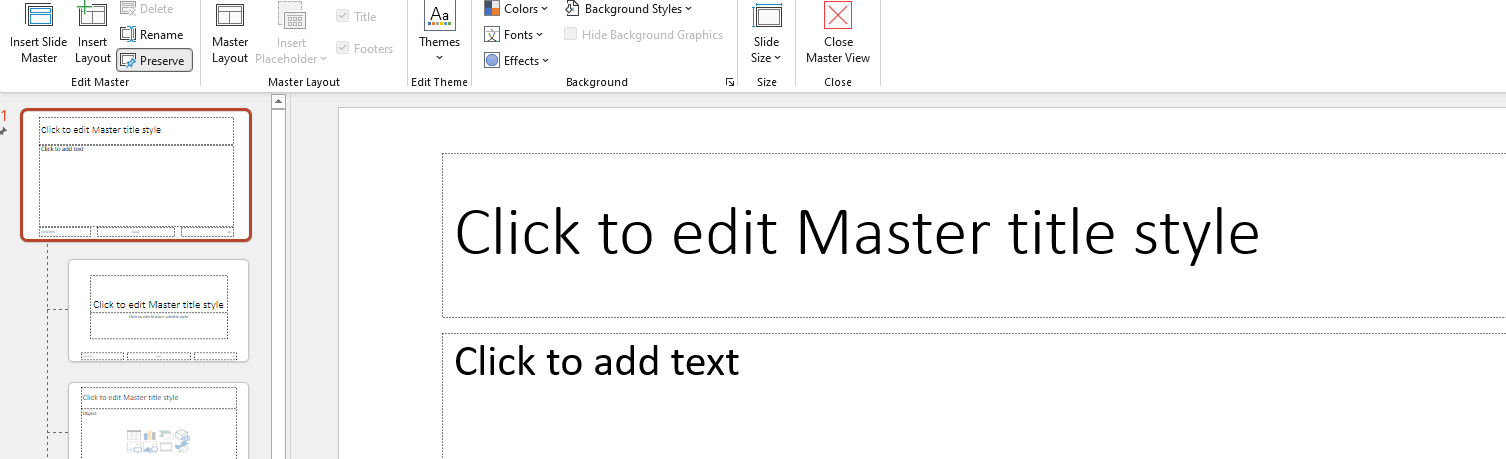Click the Insert Layout icon

[x=92, y=15]
